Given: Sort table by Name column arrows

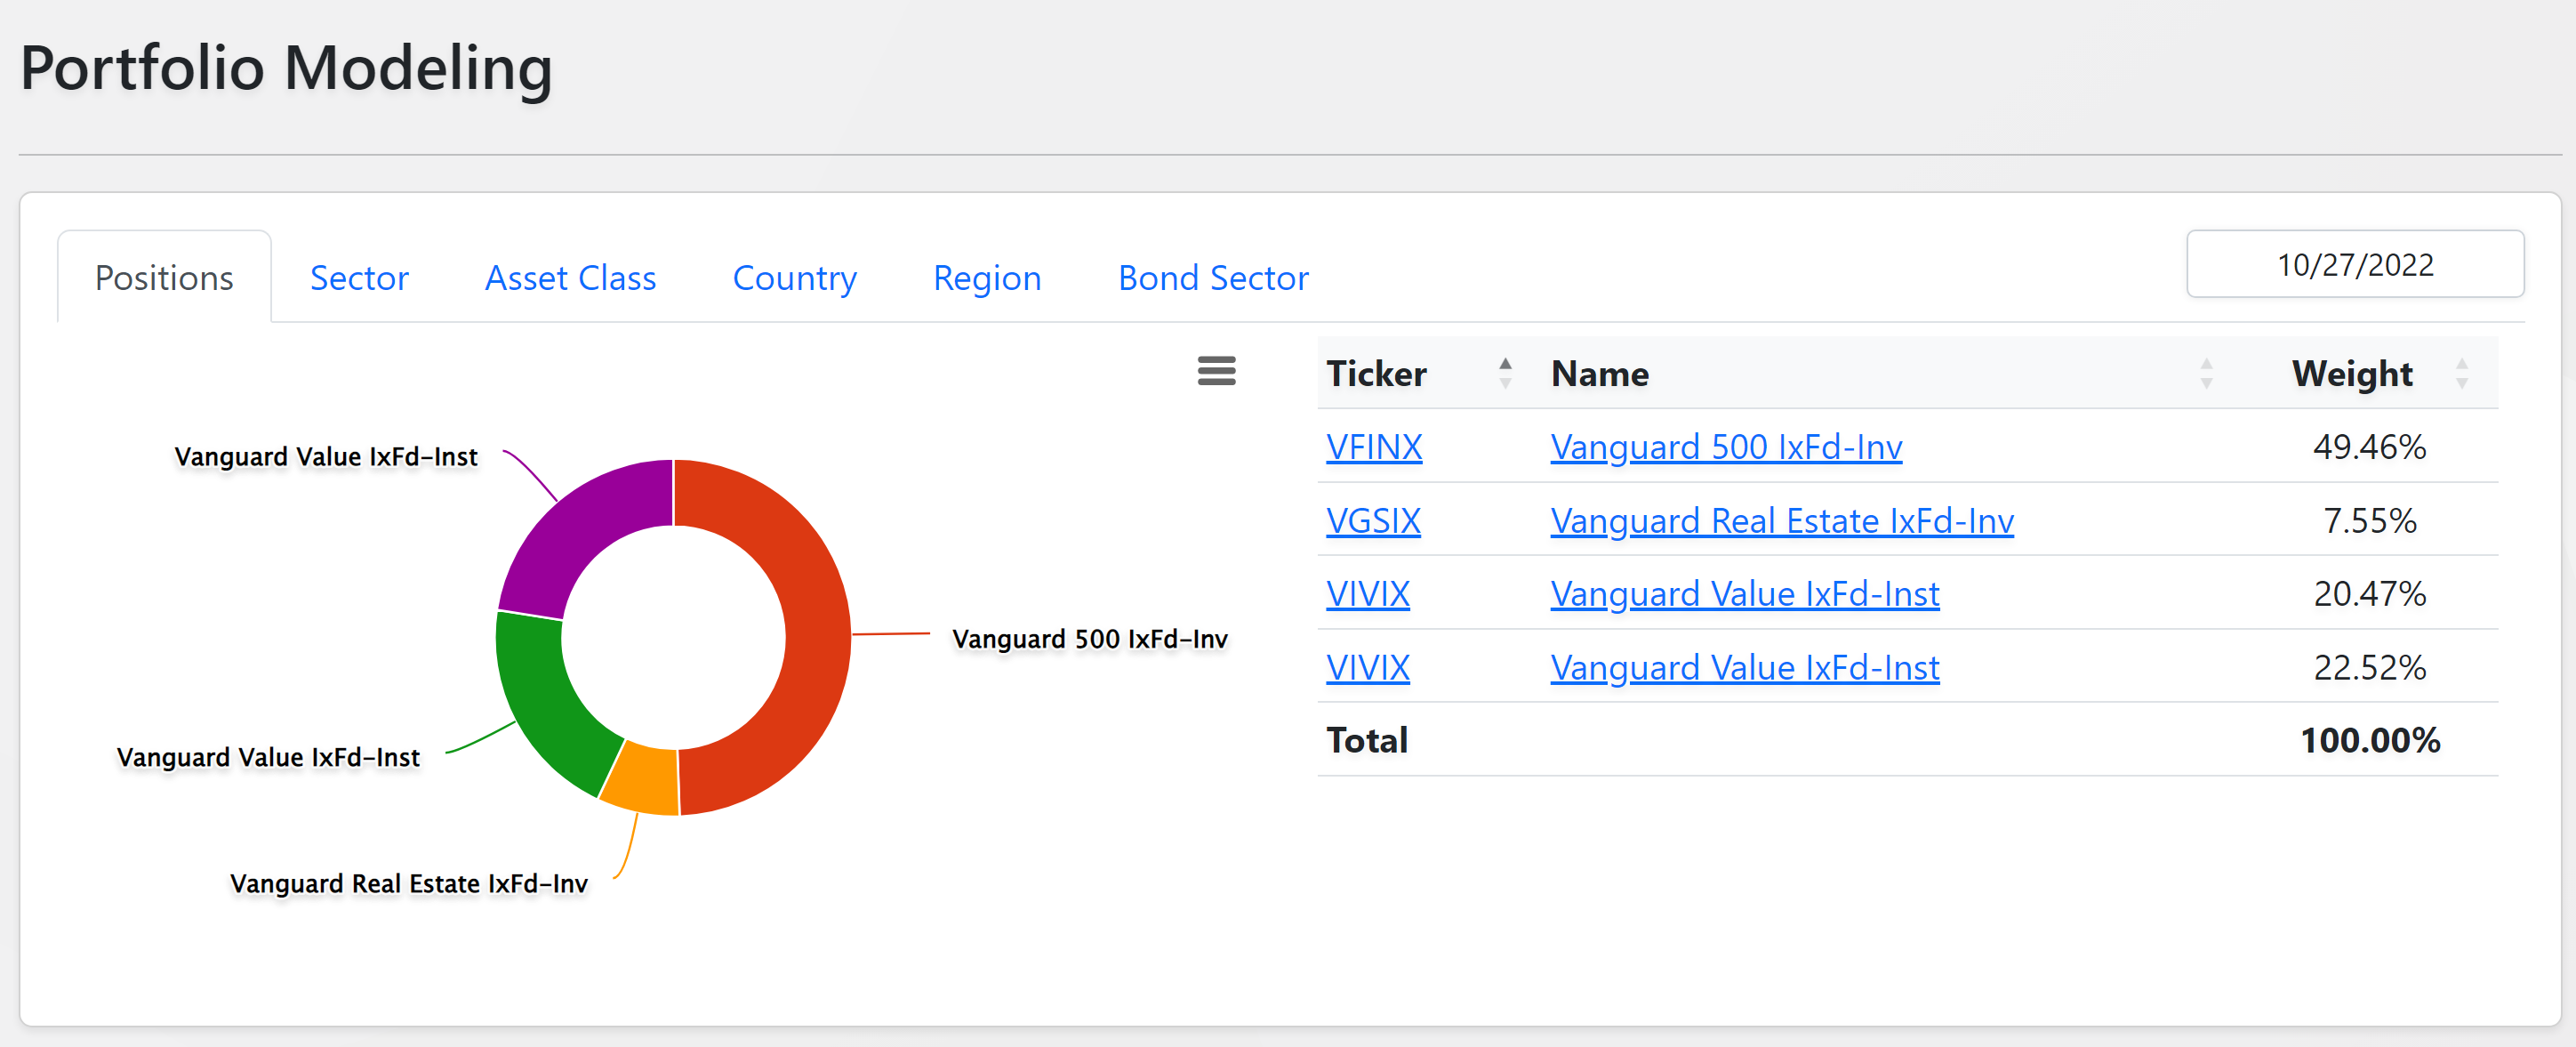Looking at the screenshot, I should click(x=2206, y=373).
